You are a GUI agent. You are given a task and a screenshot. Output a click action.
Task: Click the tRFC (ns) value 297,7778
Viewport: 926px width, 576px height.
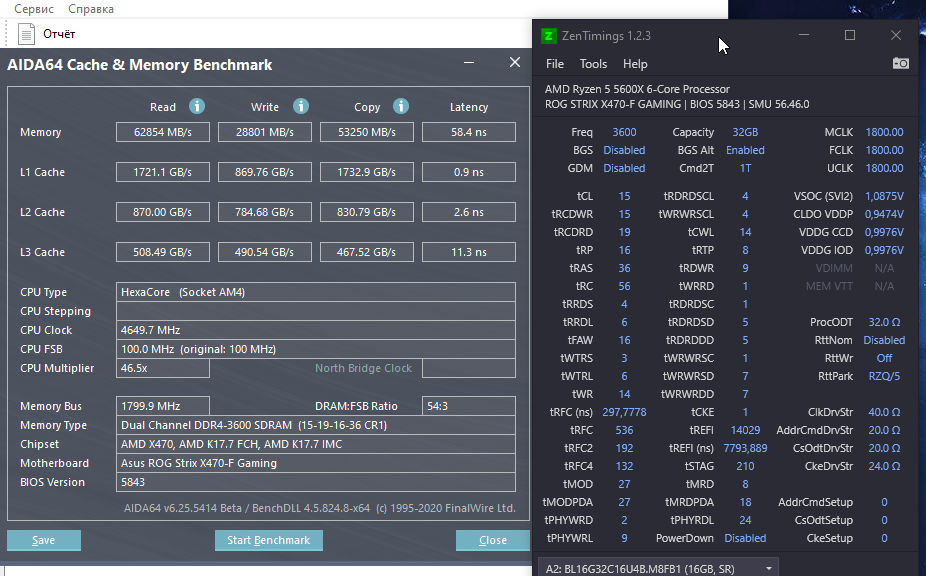pyautogui.click(x=624, y=412)
